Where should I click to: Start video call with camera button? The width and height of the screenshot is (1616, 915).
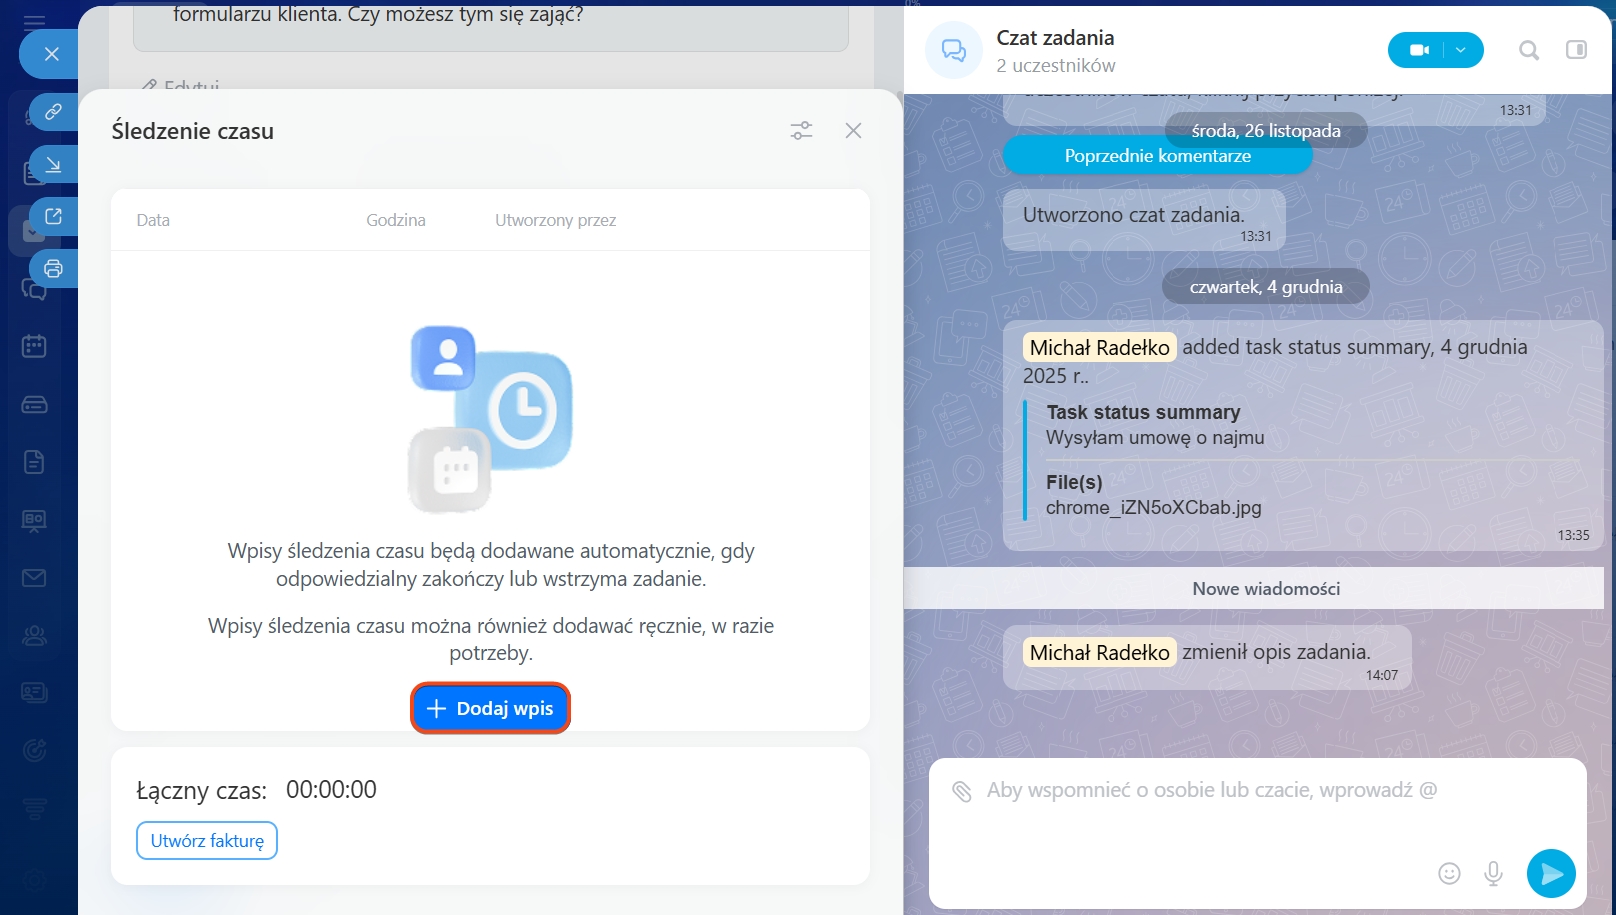point(1418,50)
